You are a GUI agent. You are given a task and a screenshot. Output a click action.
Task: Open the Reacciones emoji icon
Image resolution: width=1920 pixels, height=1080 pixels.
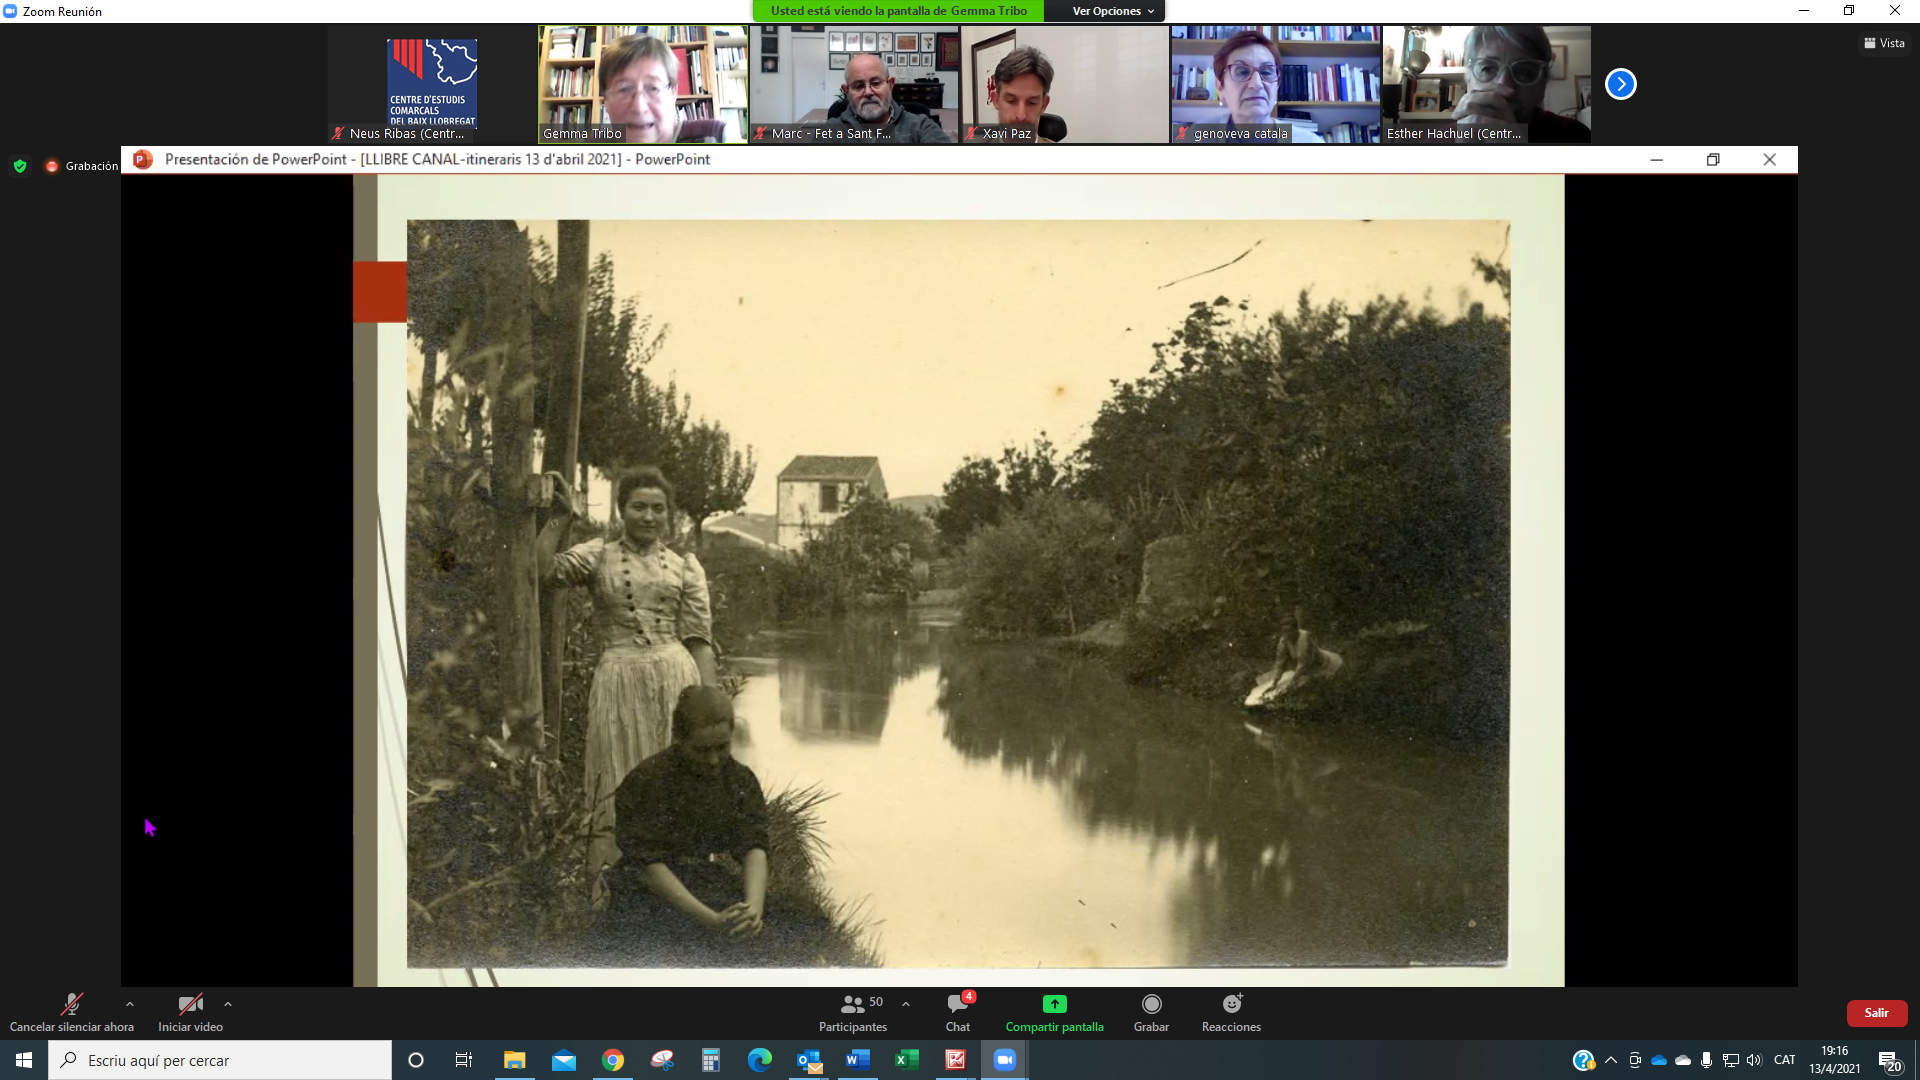[x=1231, y=1004]
